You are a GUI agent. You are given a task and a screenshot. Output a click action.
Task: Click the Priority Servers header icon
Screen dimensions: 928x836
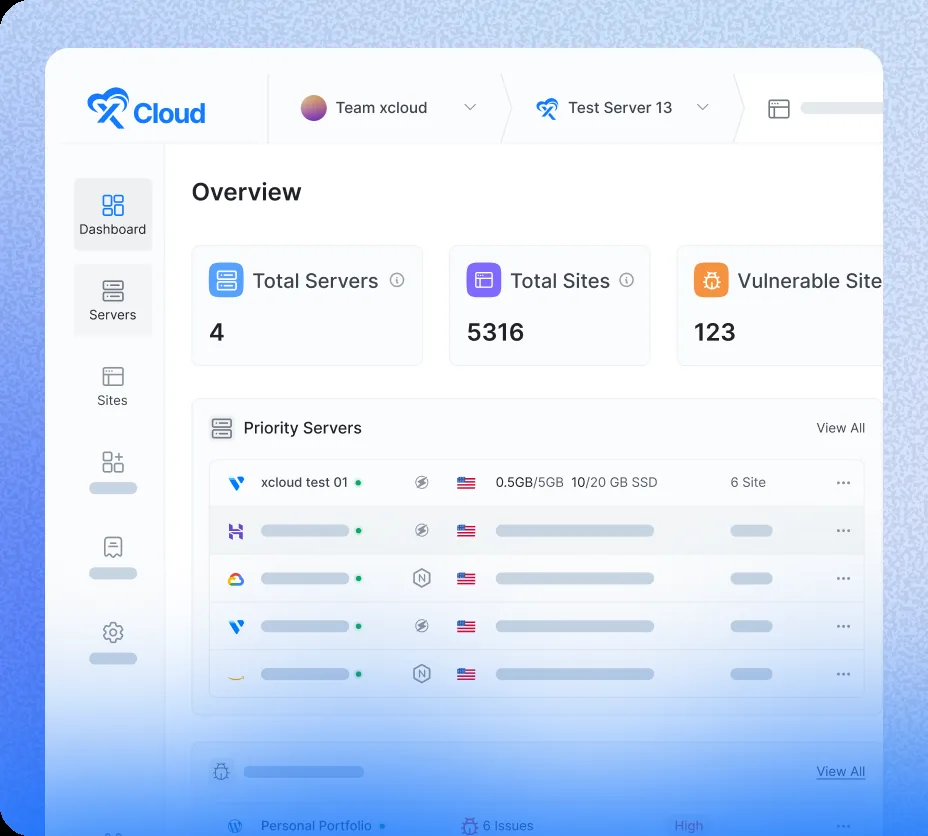(x=222, y=428)
